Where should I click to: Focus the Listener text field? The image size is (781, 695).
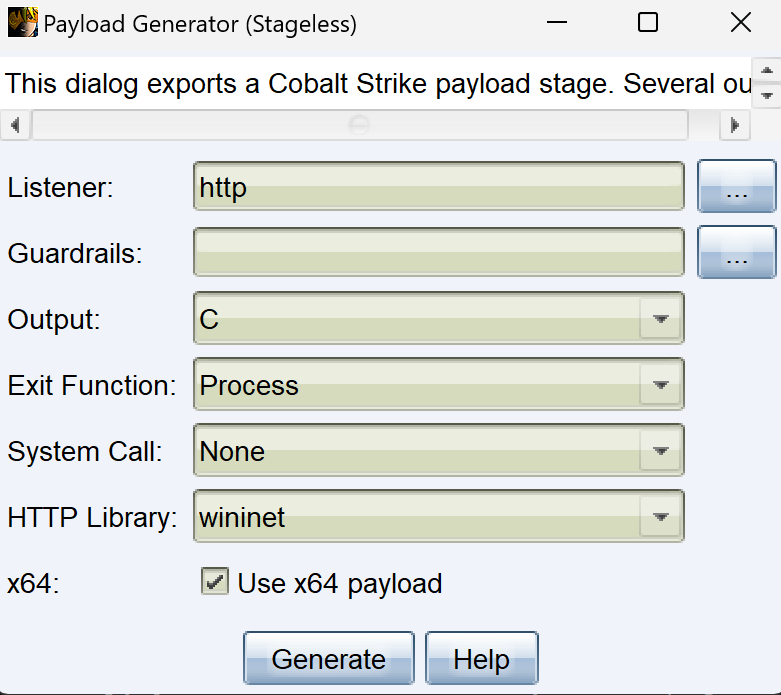(x=438, y=186)
